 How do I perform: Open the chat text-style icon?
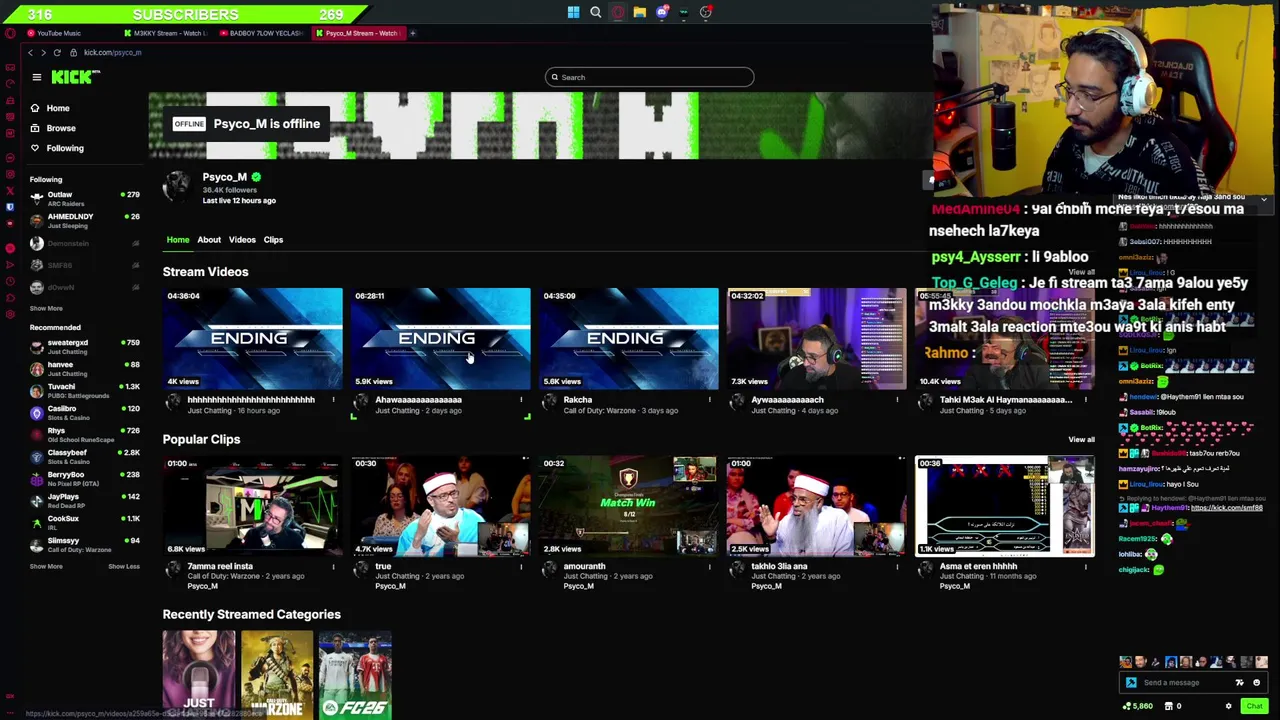tap(1240, 683)
